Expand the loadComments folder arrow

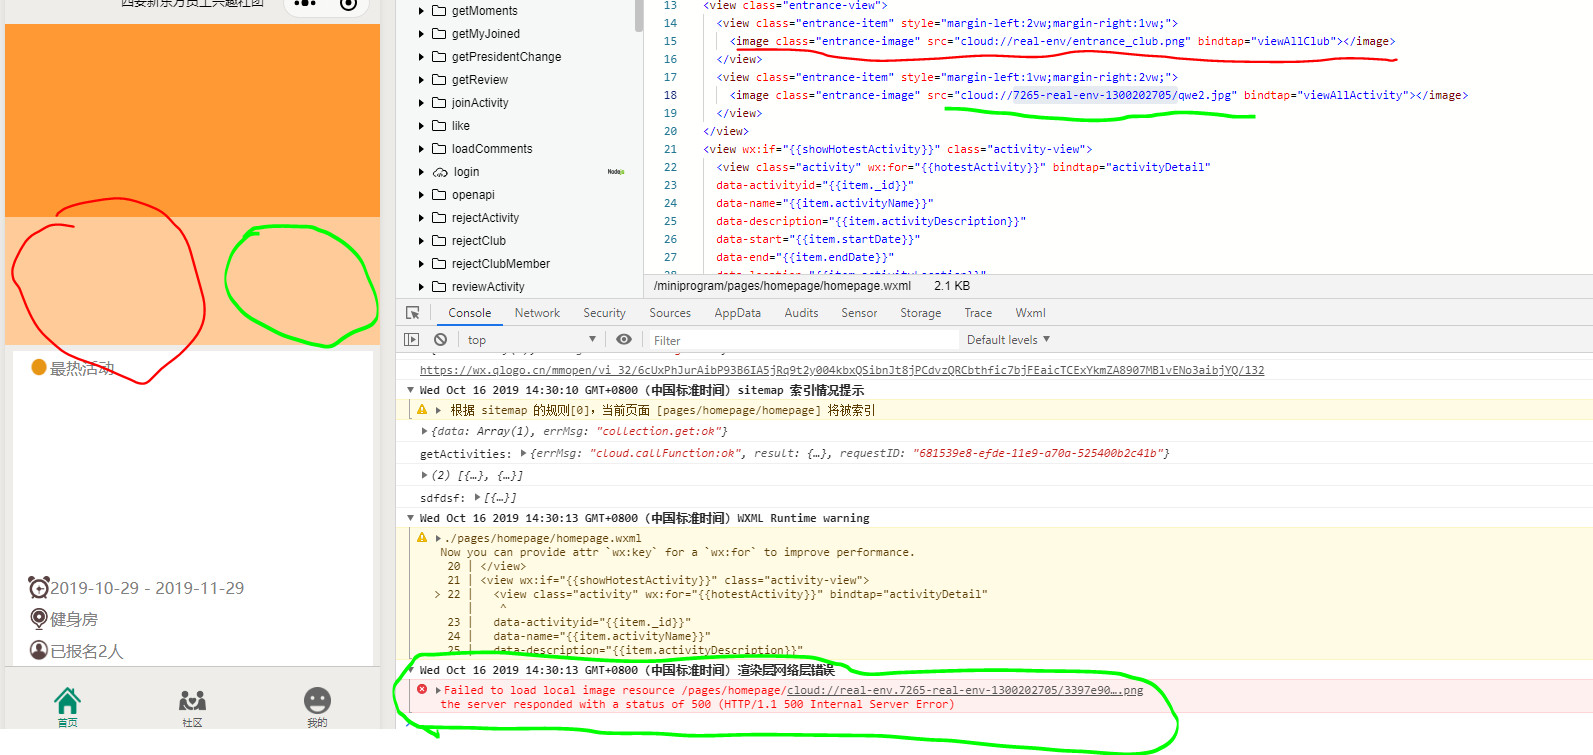click(421, 149)
